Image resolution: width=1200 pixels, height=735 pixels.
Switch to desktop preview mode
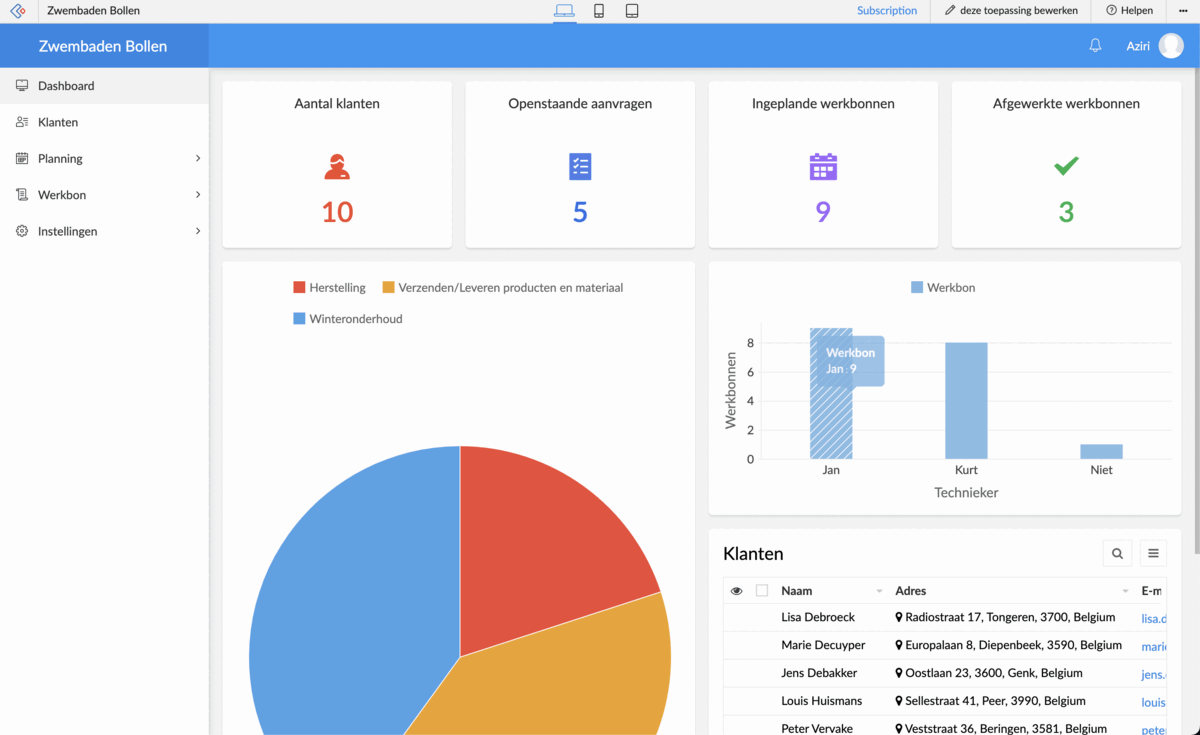(564, 11)
